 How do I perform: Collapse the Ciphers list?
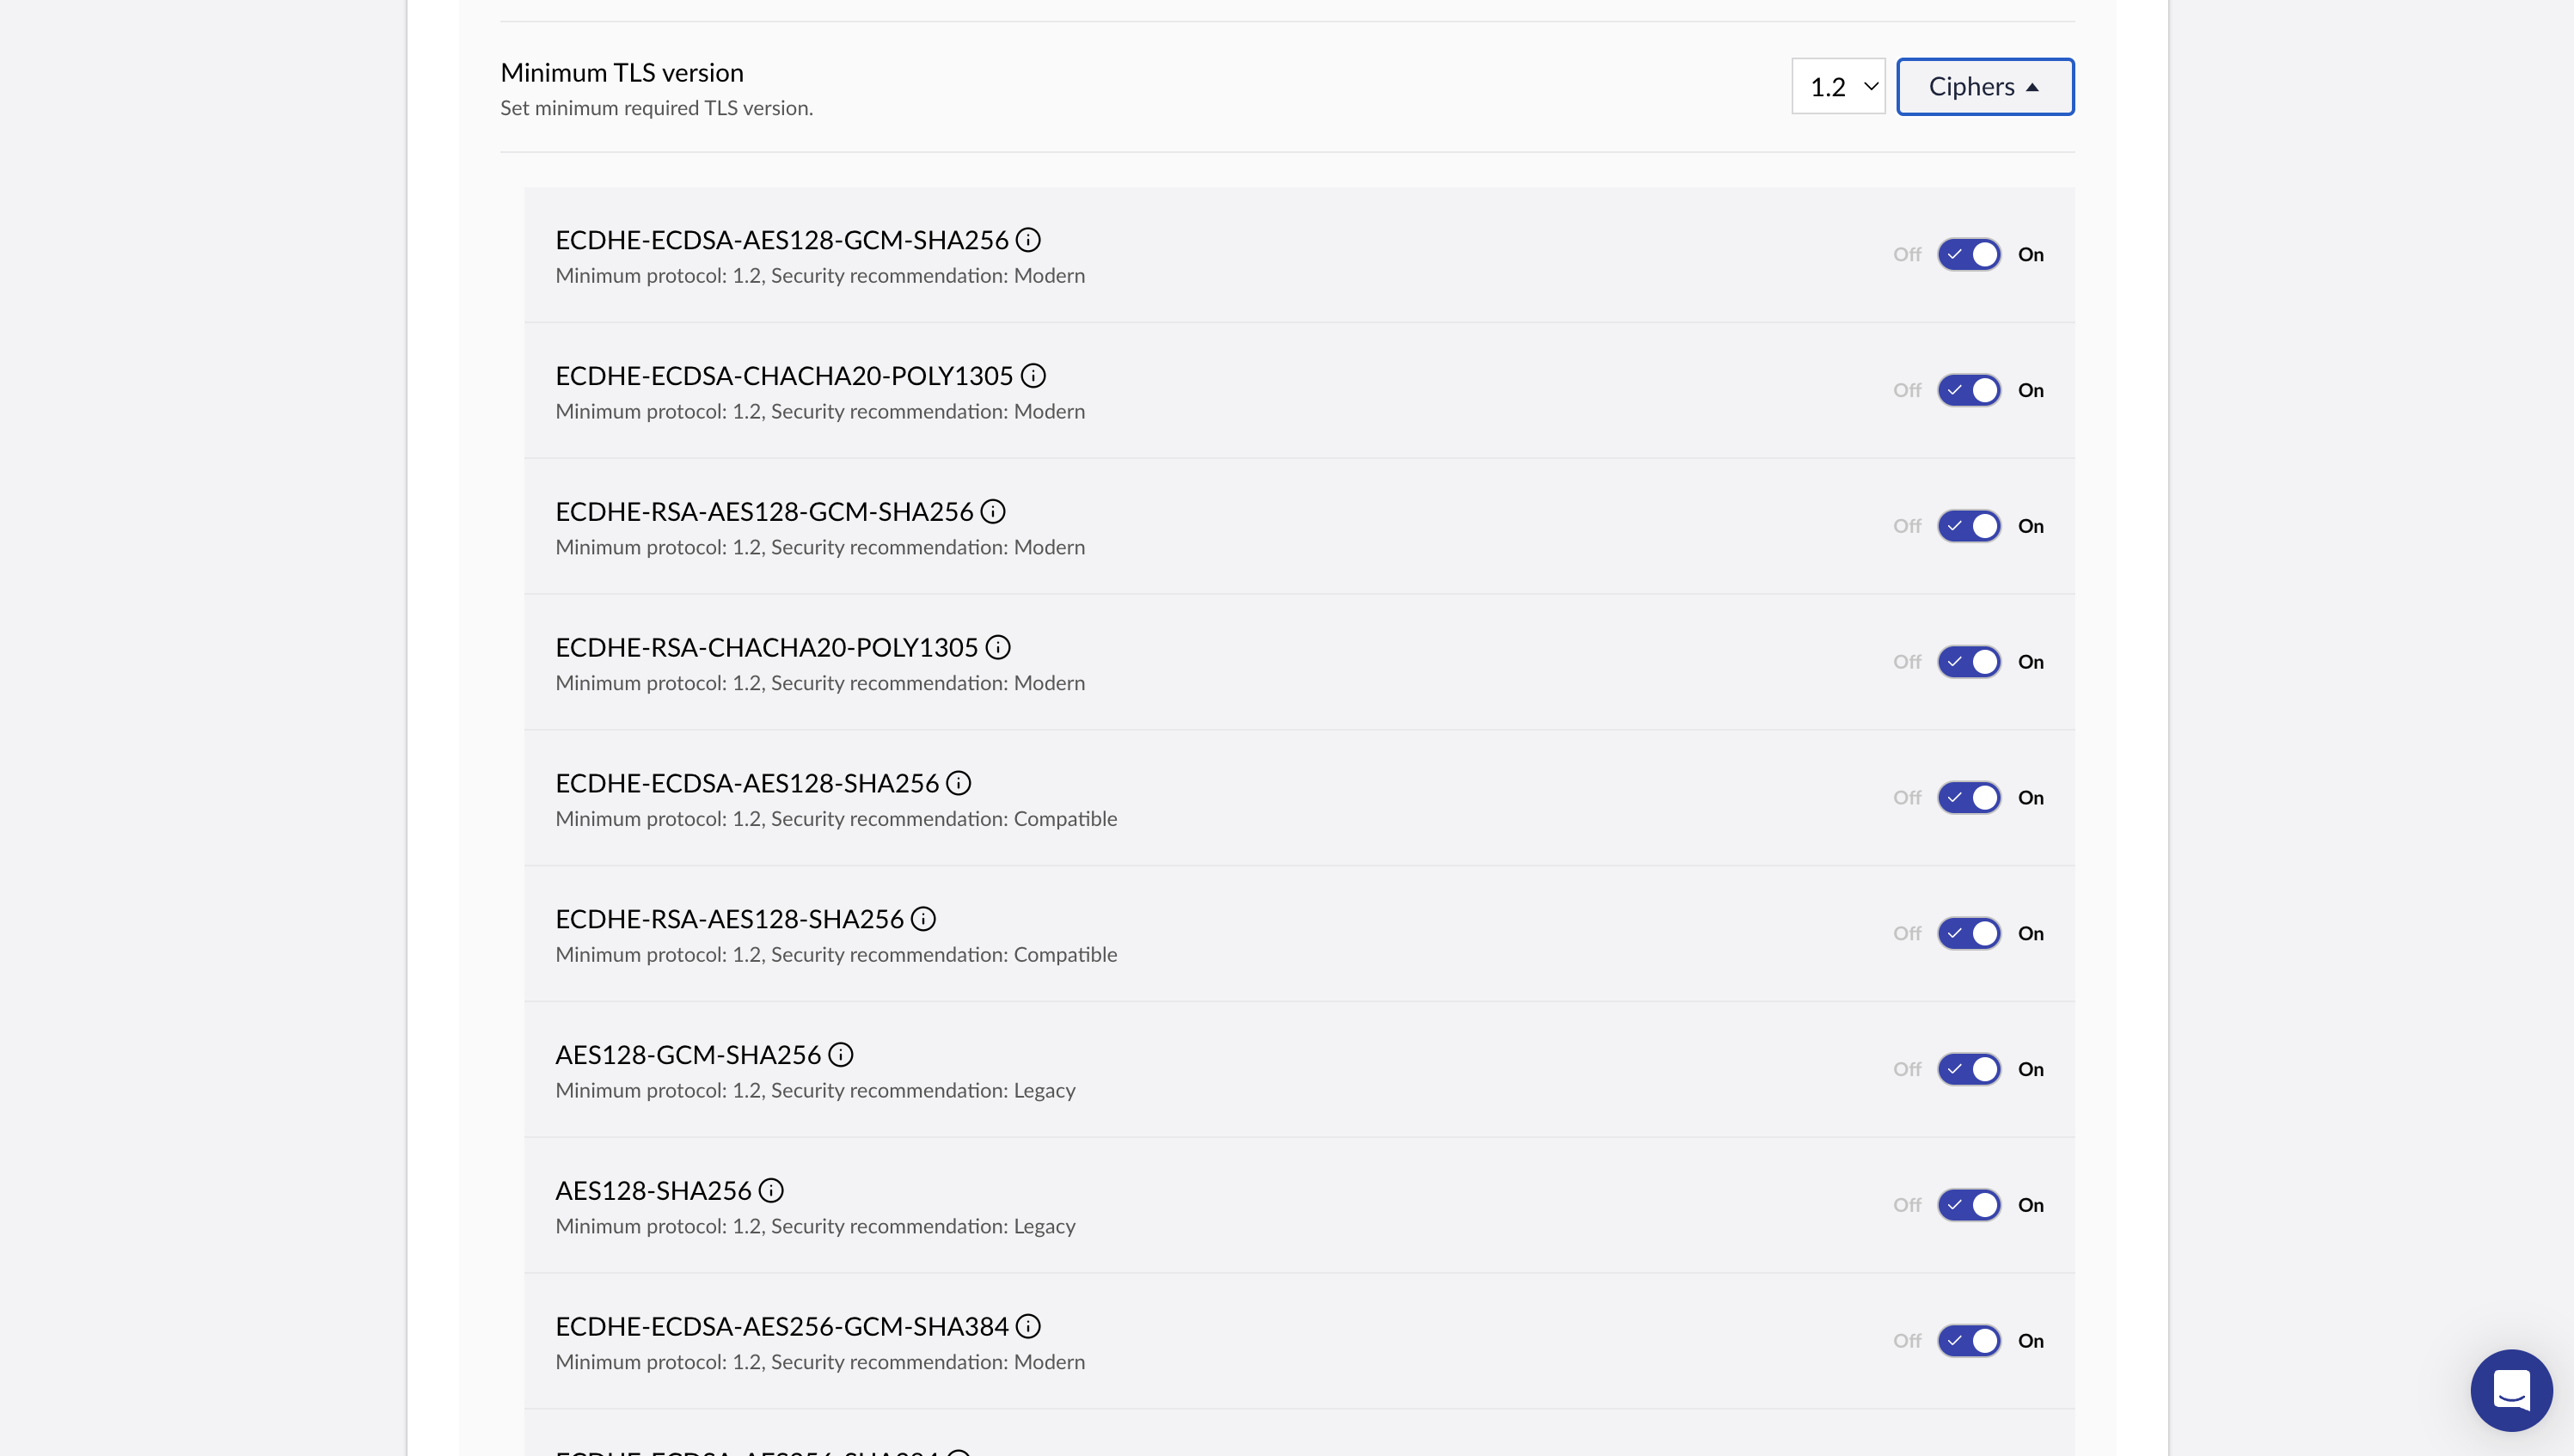[1985, 87]
